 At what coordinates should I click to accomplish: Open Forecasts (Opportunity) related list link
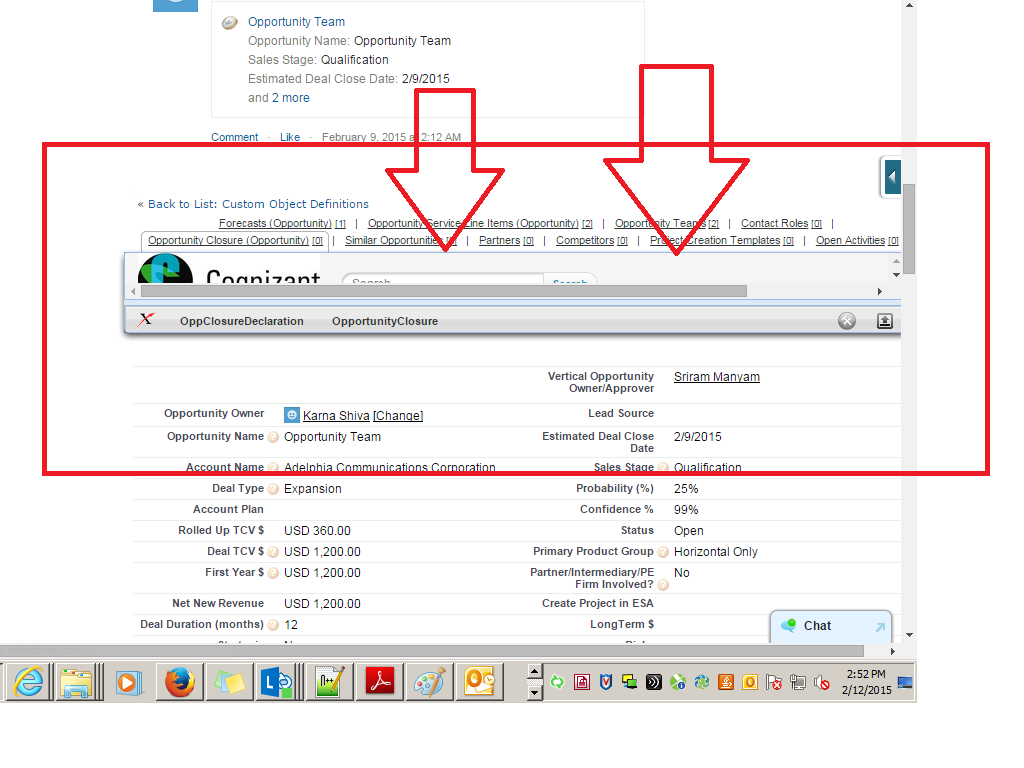coord(282,223)
